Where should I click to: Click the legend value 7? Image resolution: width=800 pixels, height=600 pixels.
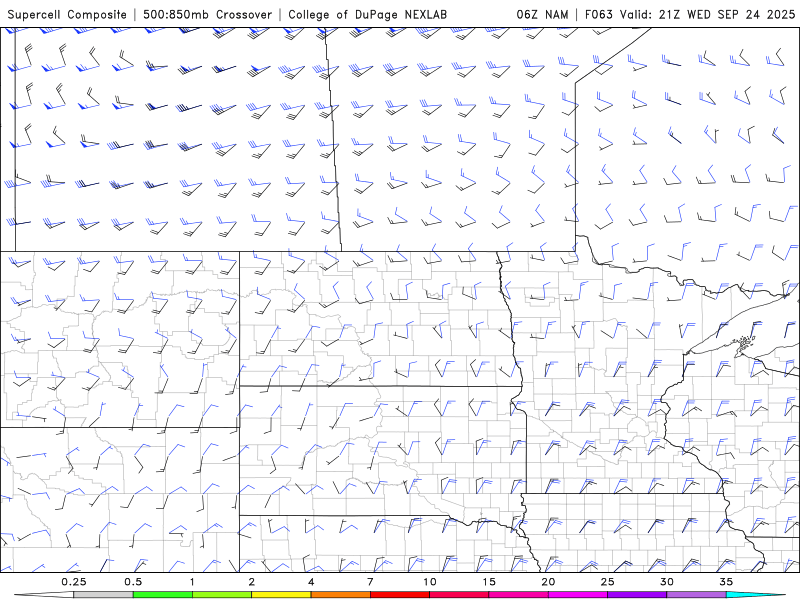(370, 582)
